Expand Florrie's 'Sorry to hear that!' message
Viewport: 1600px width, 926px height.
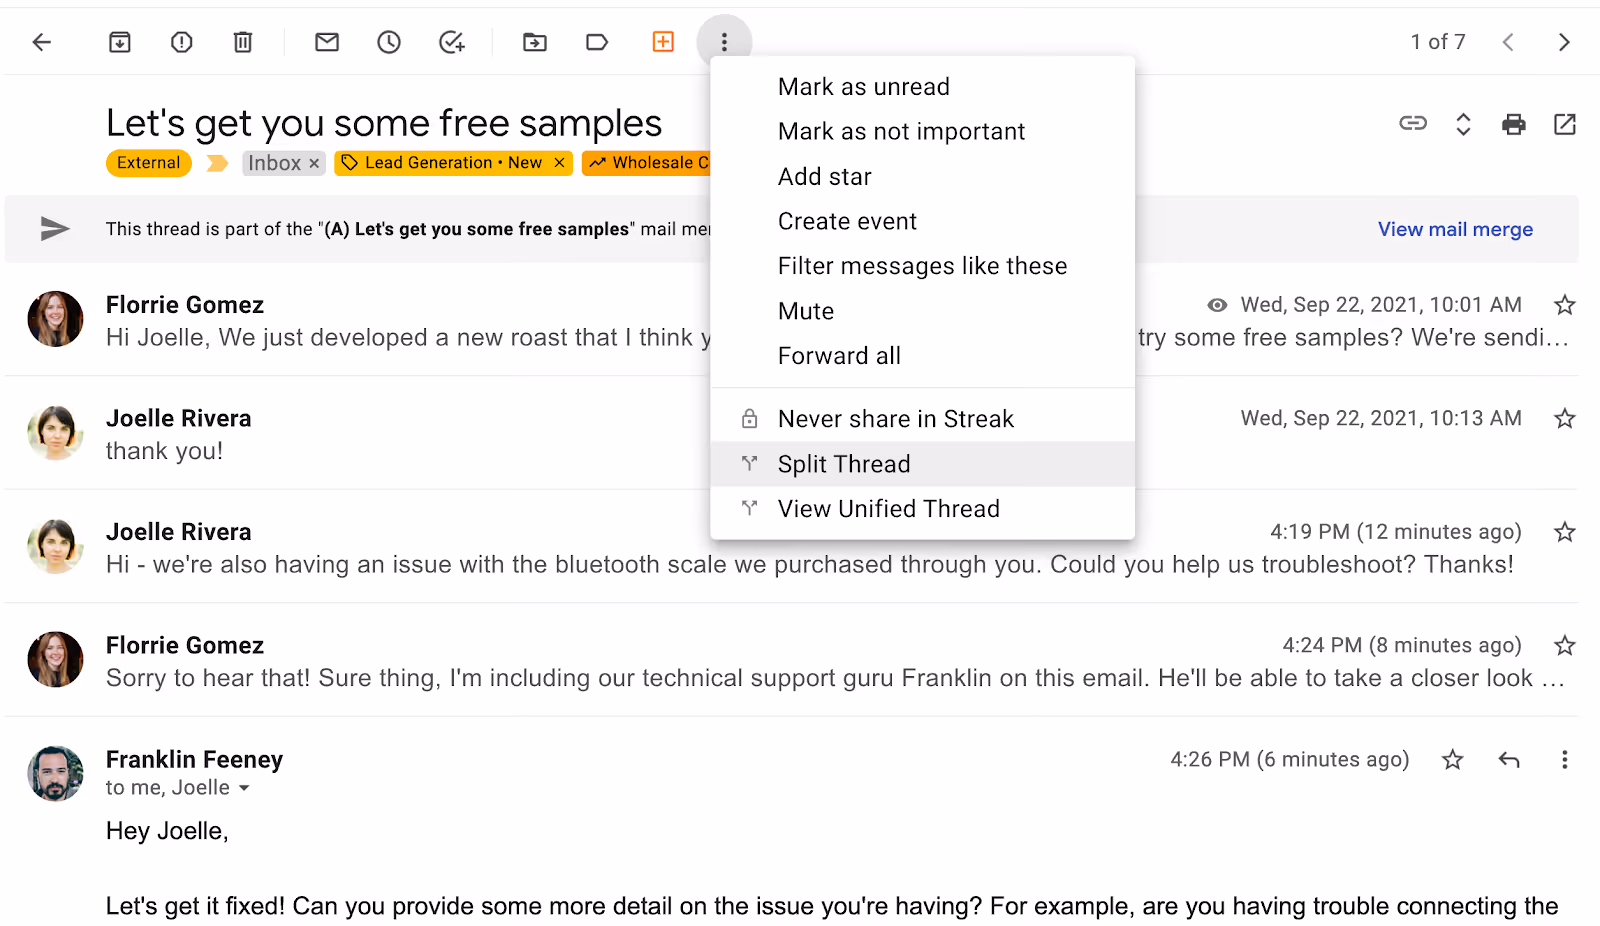click(x=792, y=660)
